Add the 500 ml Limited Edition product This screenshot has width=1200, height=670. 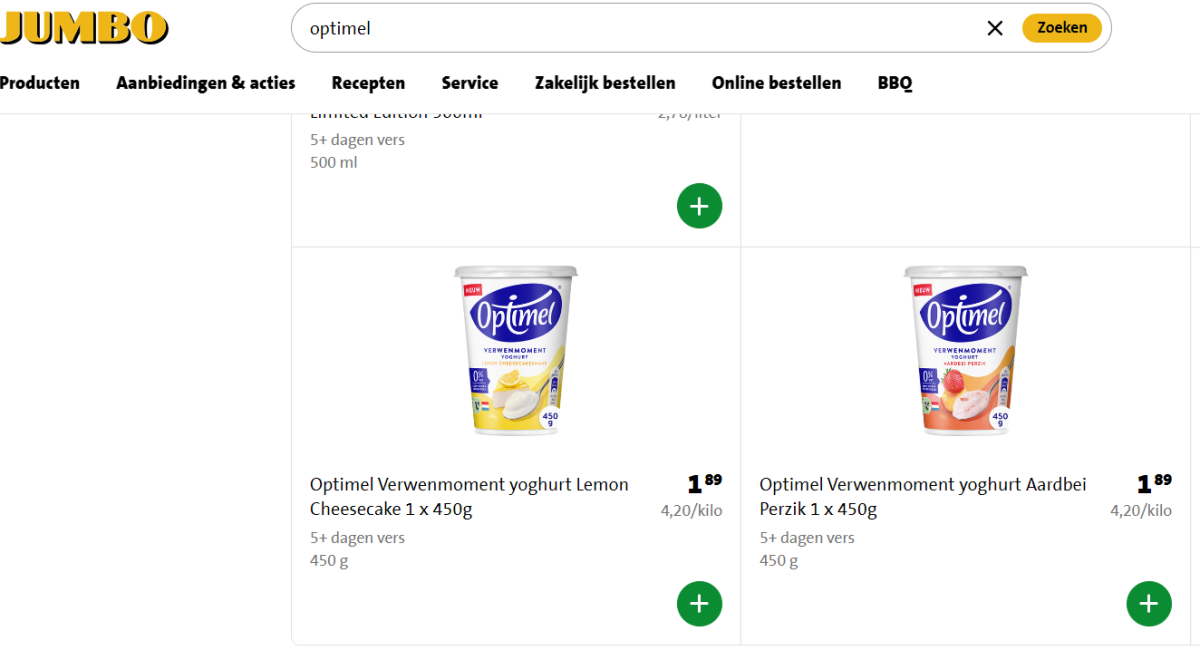point(699,206)
